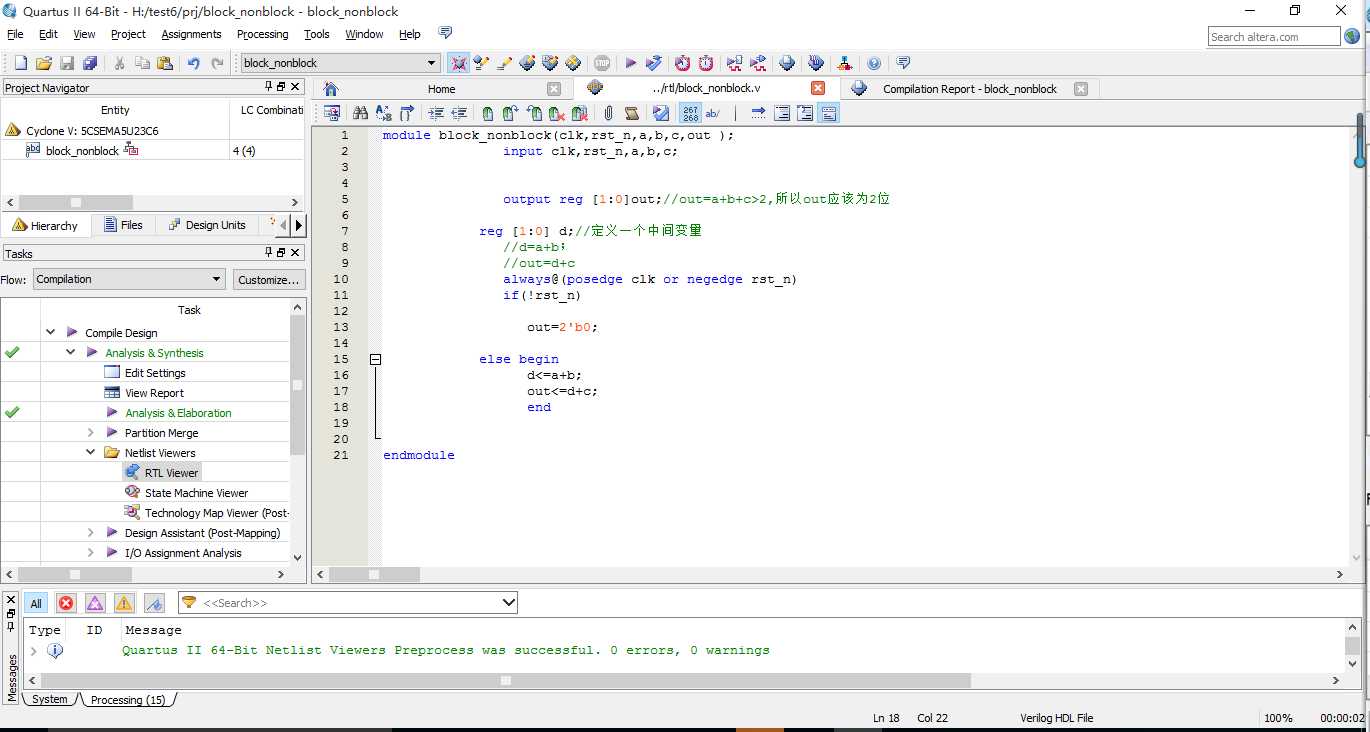The height and width of the screenshot is (732, 1370).
Task: Expand the message row chevron
Action: click(33, 650)
